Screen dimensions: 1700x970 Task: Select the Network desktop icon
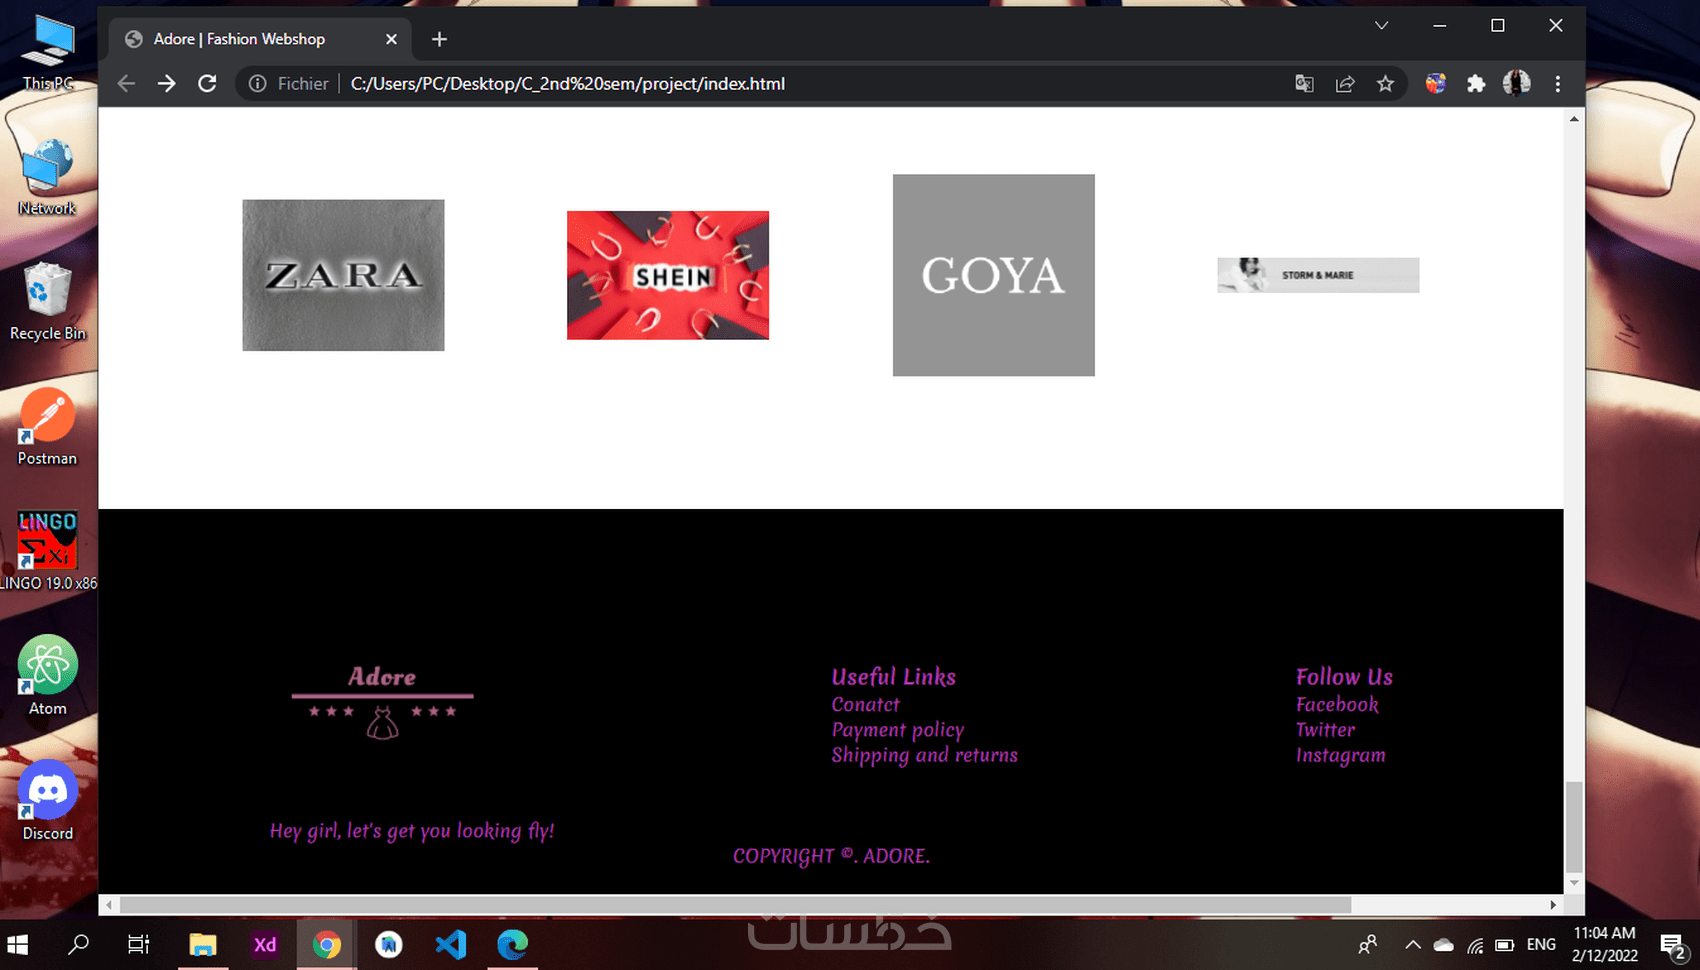point(47,176)
